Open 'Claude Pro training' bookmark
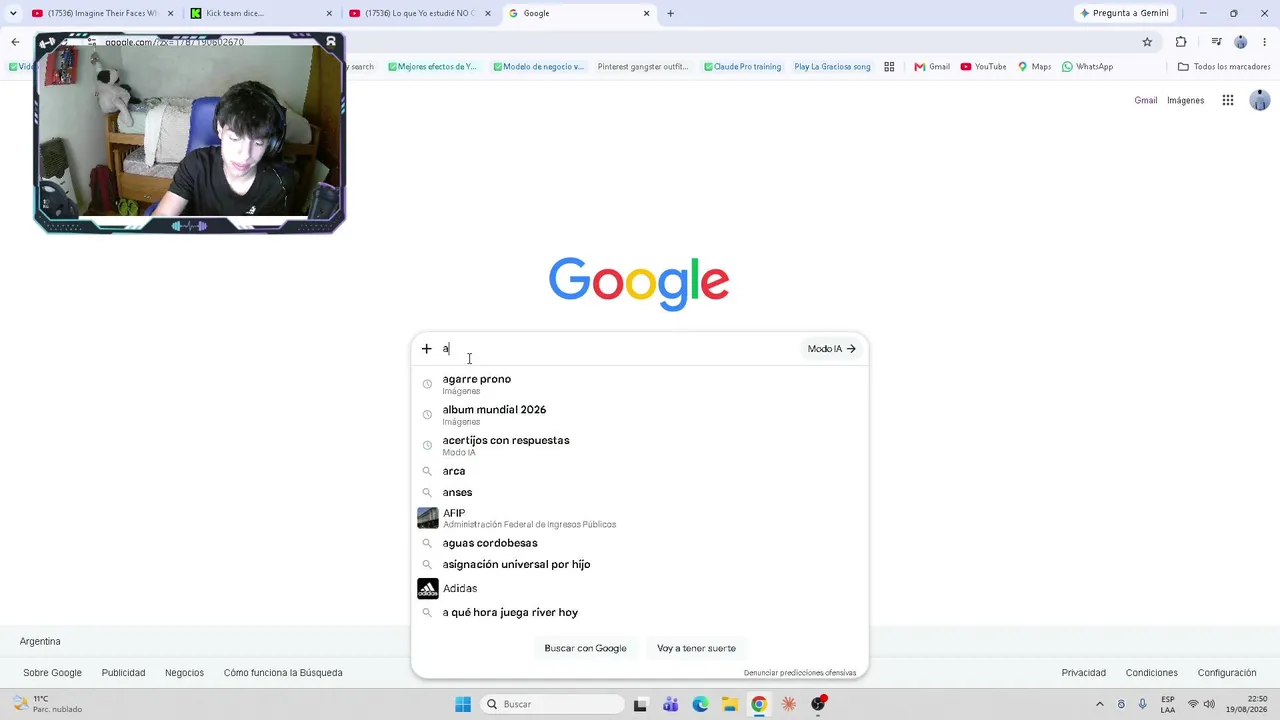 click(742, 67)
